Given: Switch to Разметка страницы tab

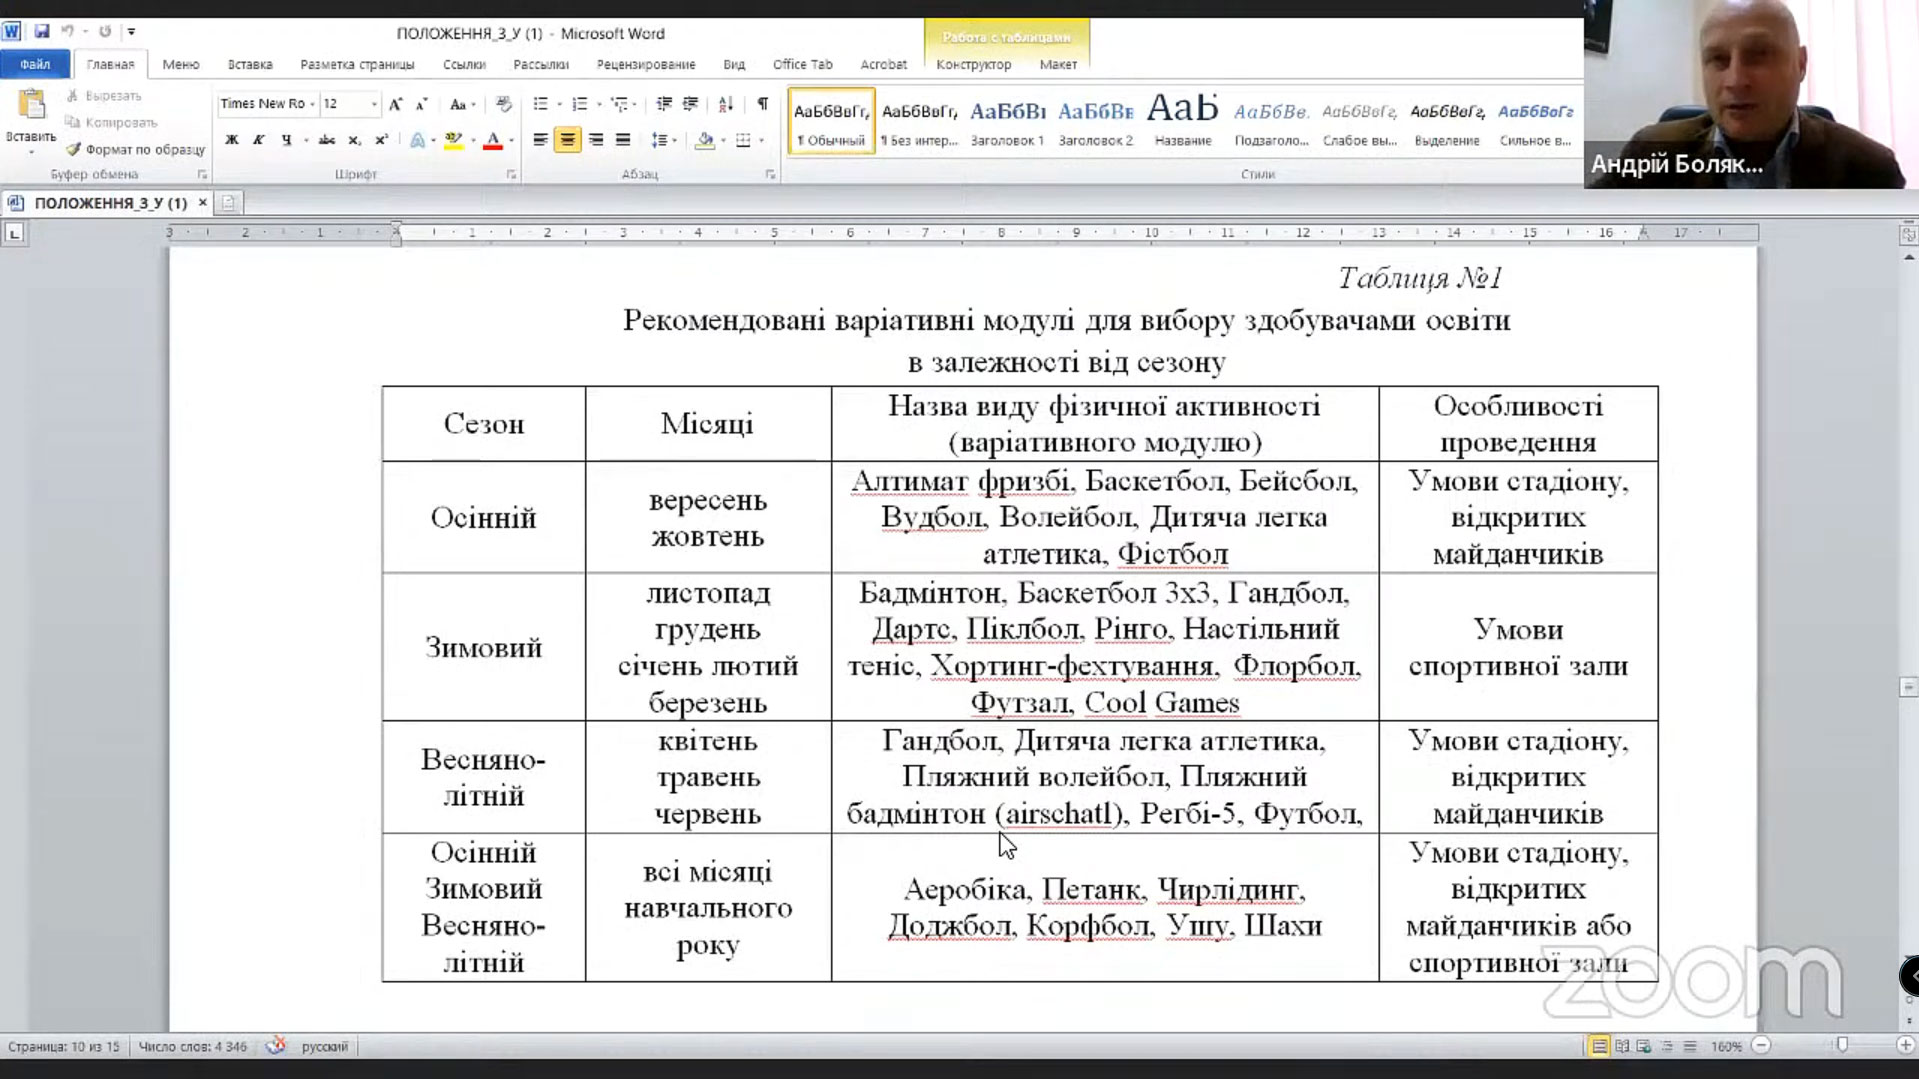Looking at the screenshot, I should [357, 64].
